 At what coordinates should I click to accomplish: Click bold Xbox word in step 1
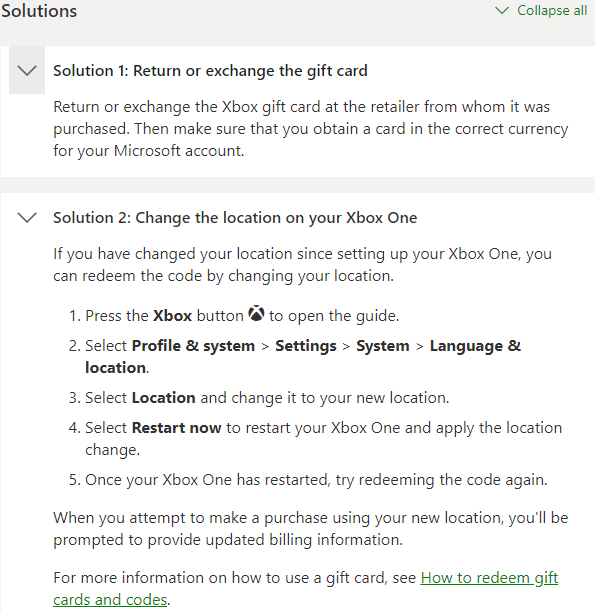click(x=172, y=316)
